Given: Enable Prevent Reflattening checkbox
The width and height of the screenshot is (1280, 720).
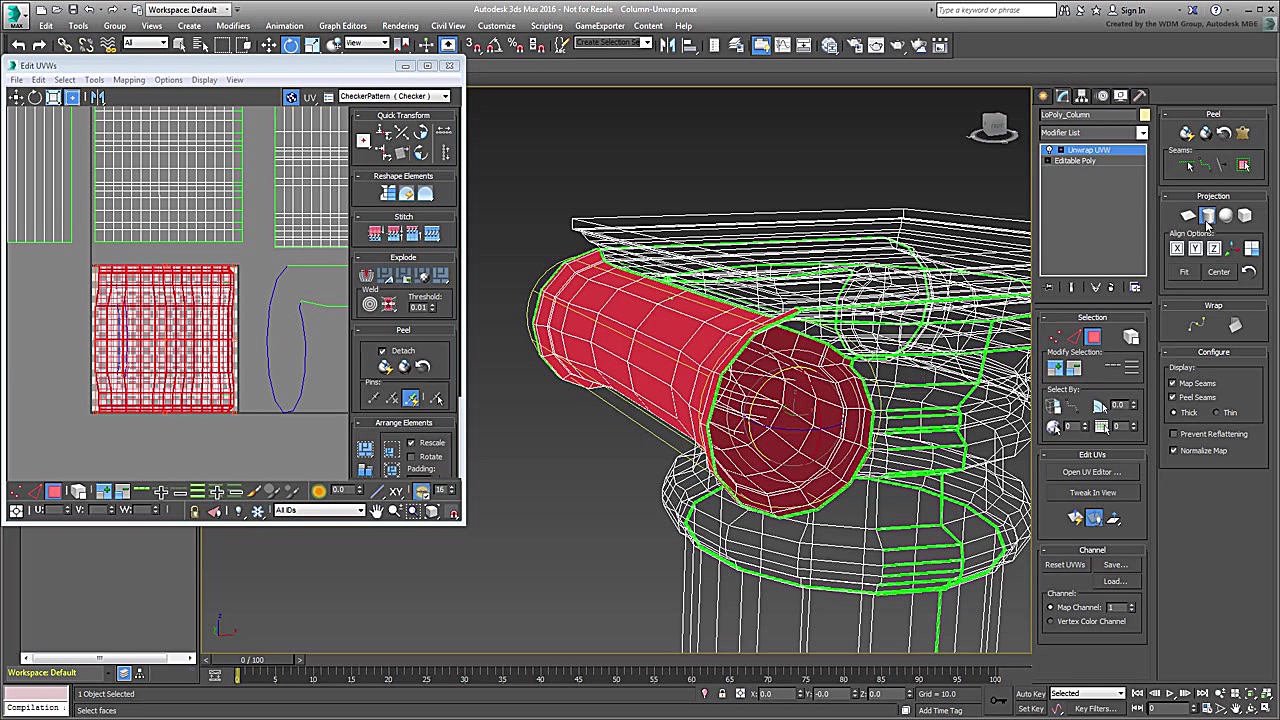Looking at the screenshot, I should coord(1173,434).
